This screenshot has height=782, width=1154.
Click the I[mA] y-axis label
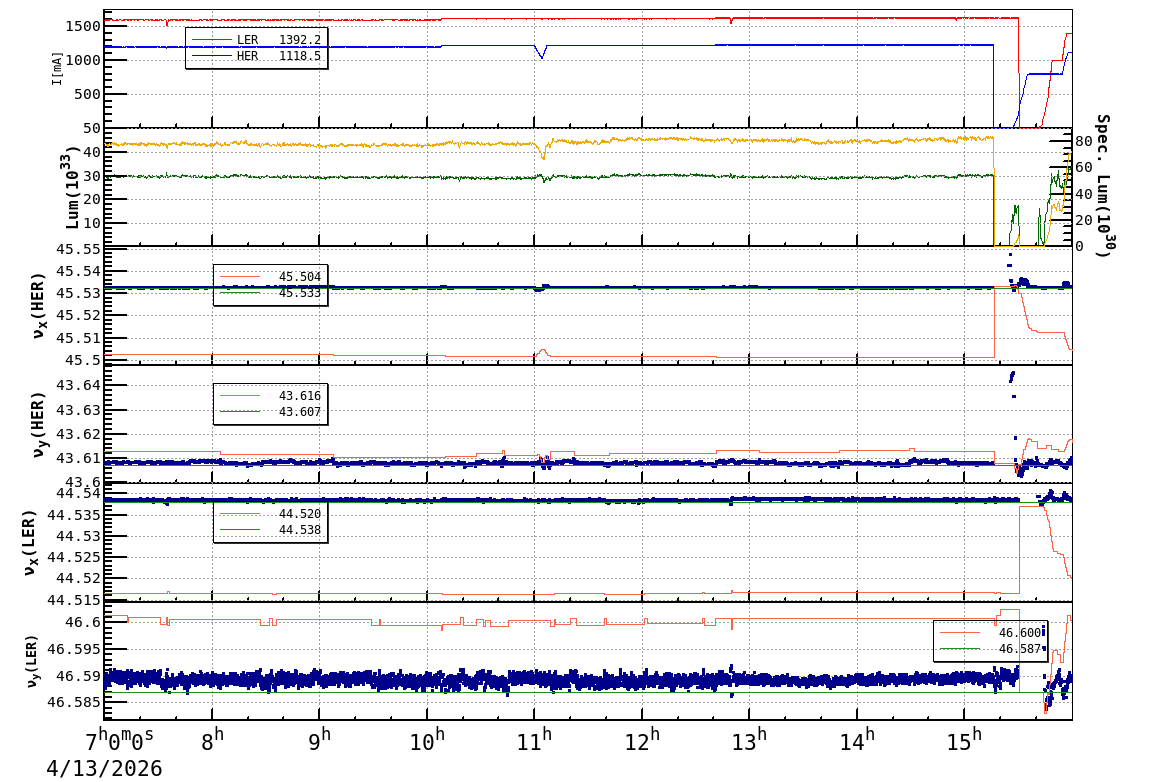[58, 69]
